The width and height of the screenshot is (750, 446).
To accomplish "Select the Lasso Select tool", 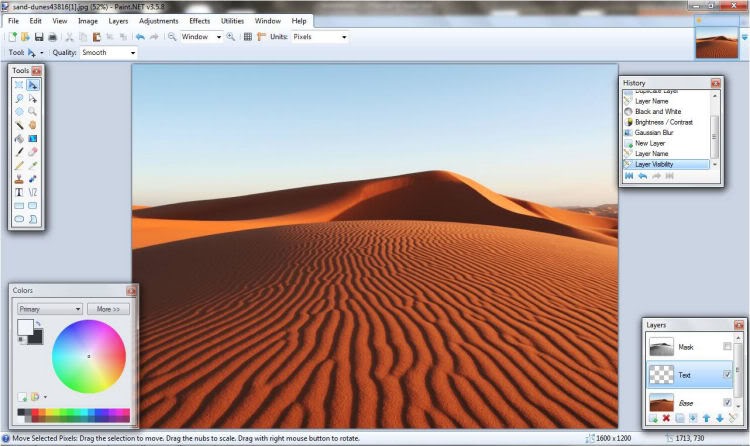I will coord(19,98).
